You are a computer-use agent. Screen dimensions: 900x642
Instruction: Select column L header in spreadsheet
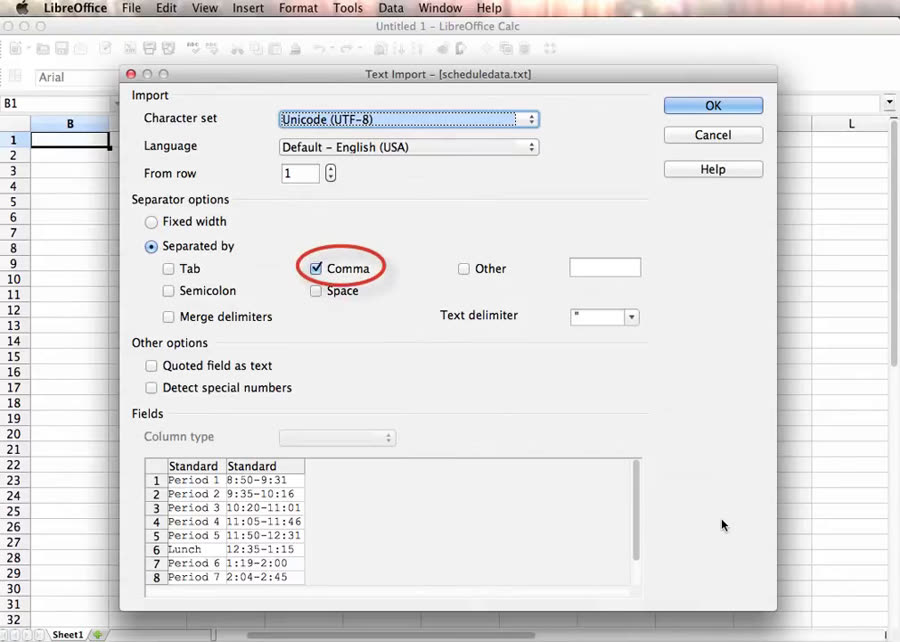point(851,124)
